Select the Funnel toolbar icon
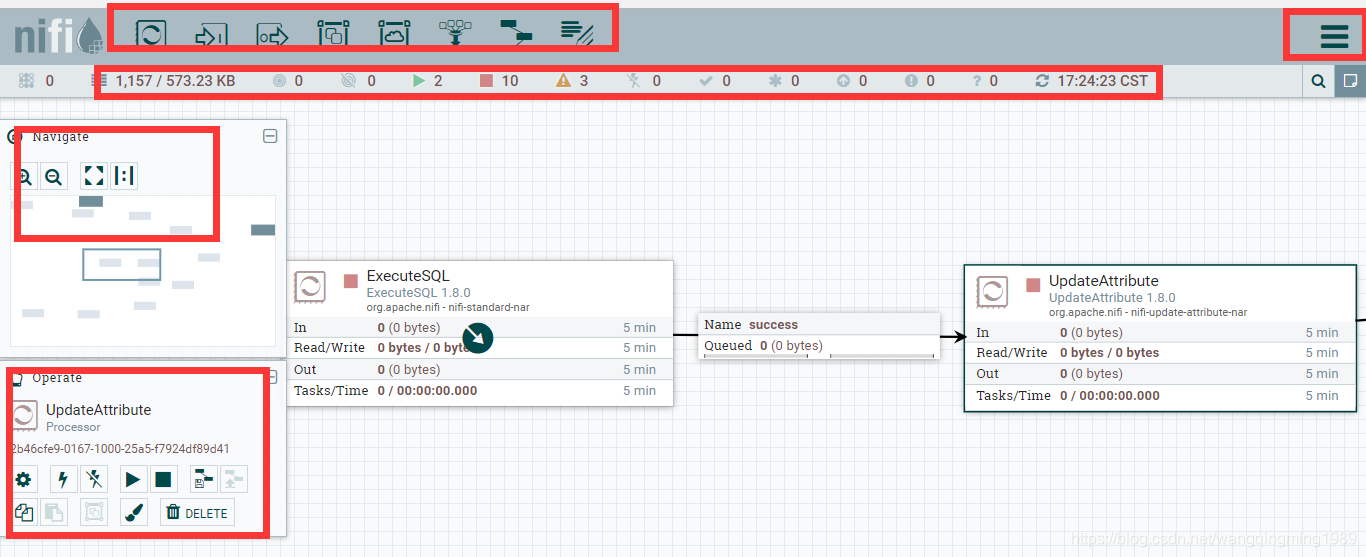 pyautogui.click(x=455, y=34)
